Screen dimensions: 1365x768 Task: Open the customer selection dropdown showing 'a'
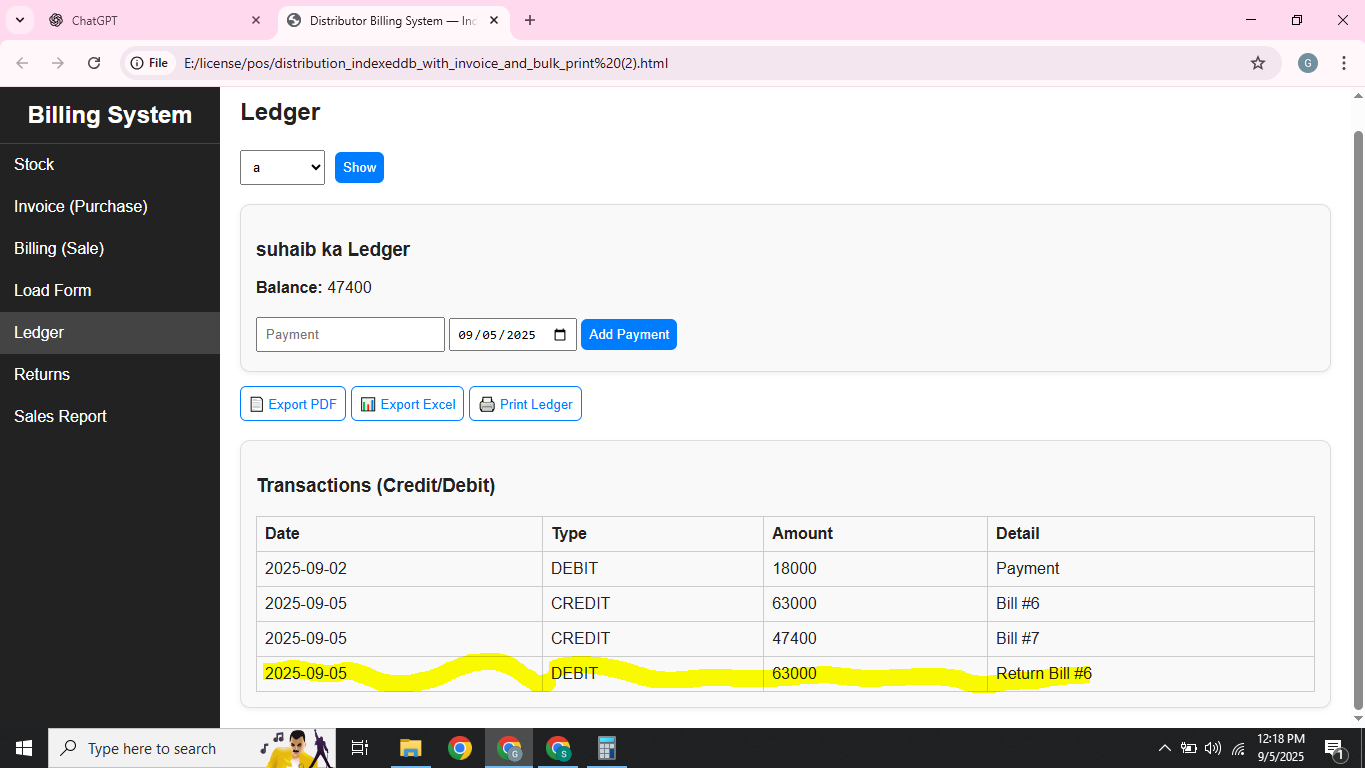282,167
